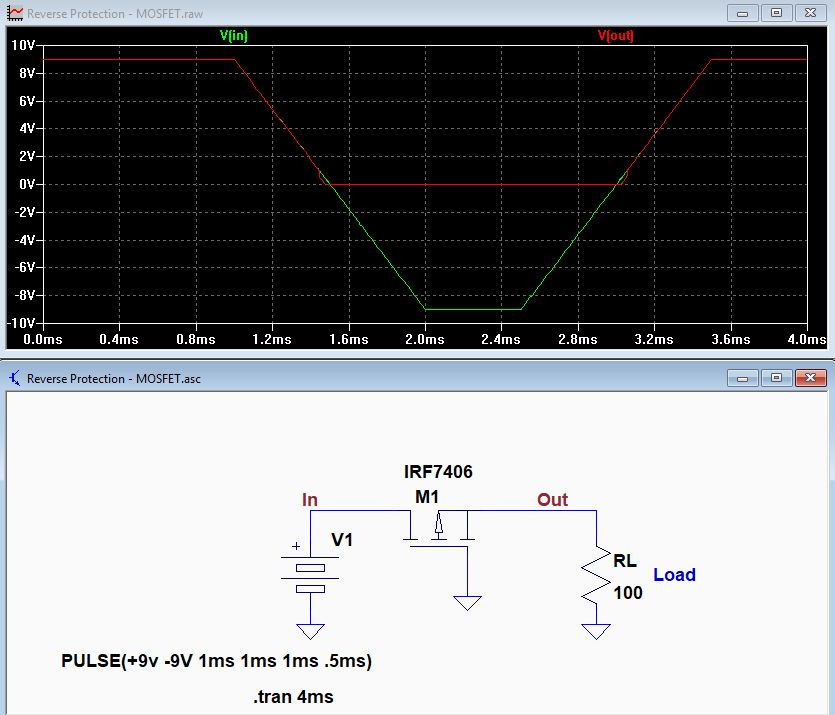Close the MOSFET.raw plot window
835x715 pixels.
point(811,13)
